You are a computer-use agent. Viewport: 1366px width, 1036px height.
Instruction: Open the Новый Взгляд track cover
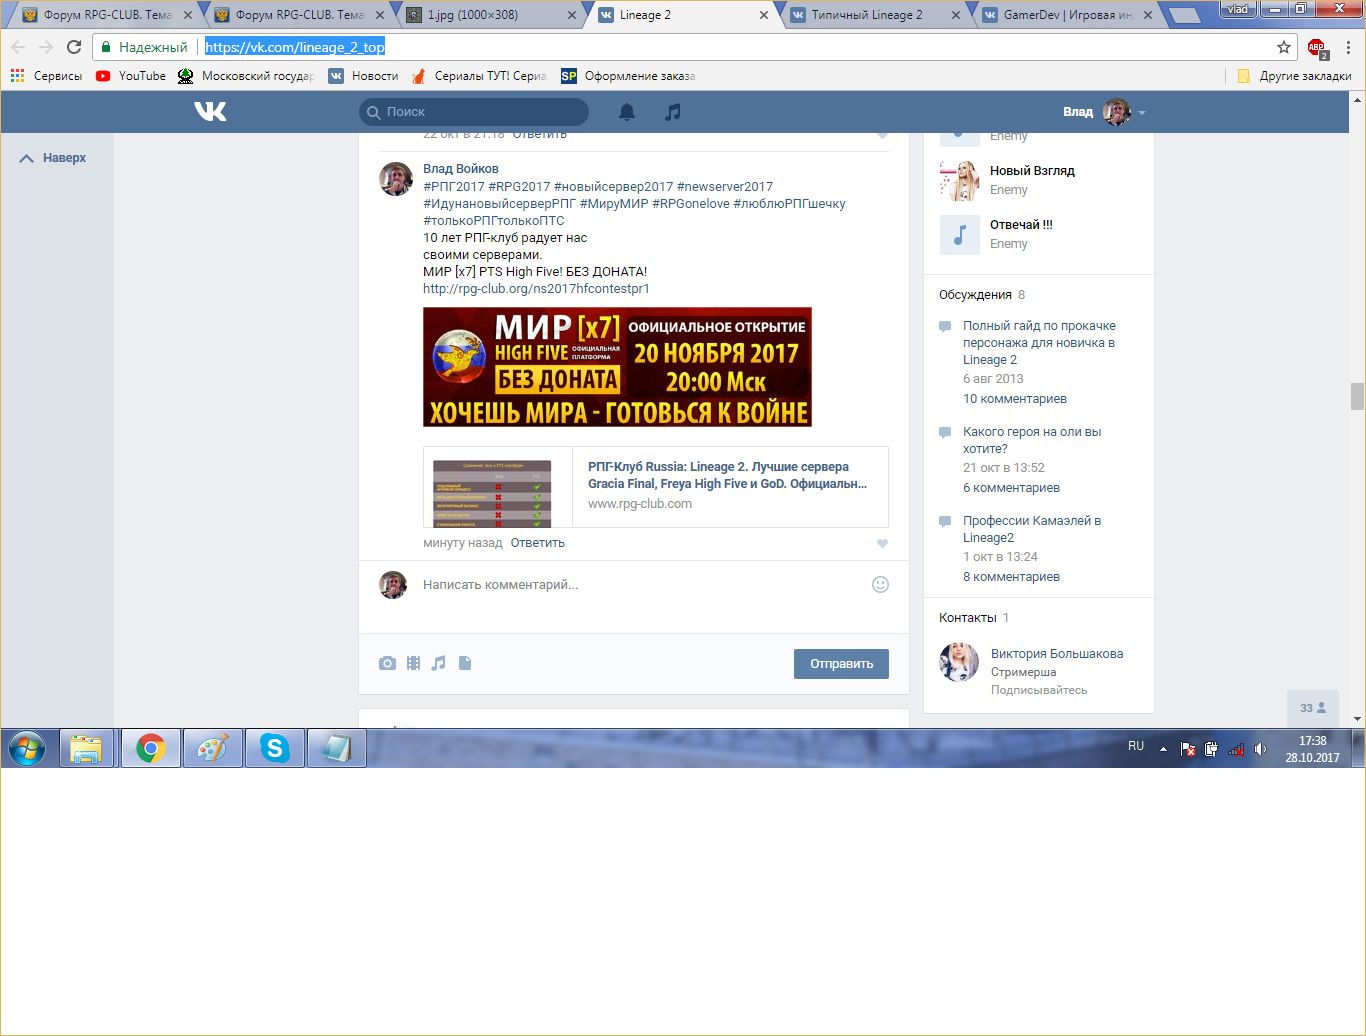pos(960,181)
